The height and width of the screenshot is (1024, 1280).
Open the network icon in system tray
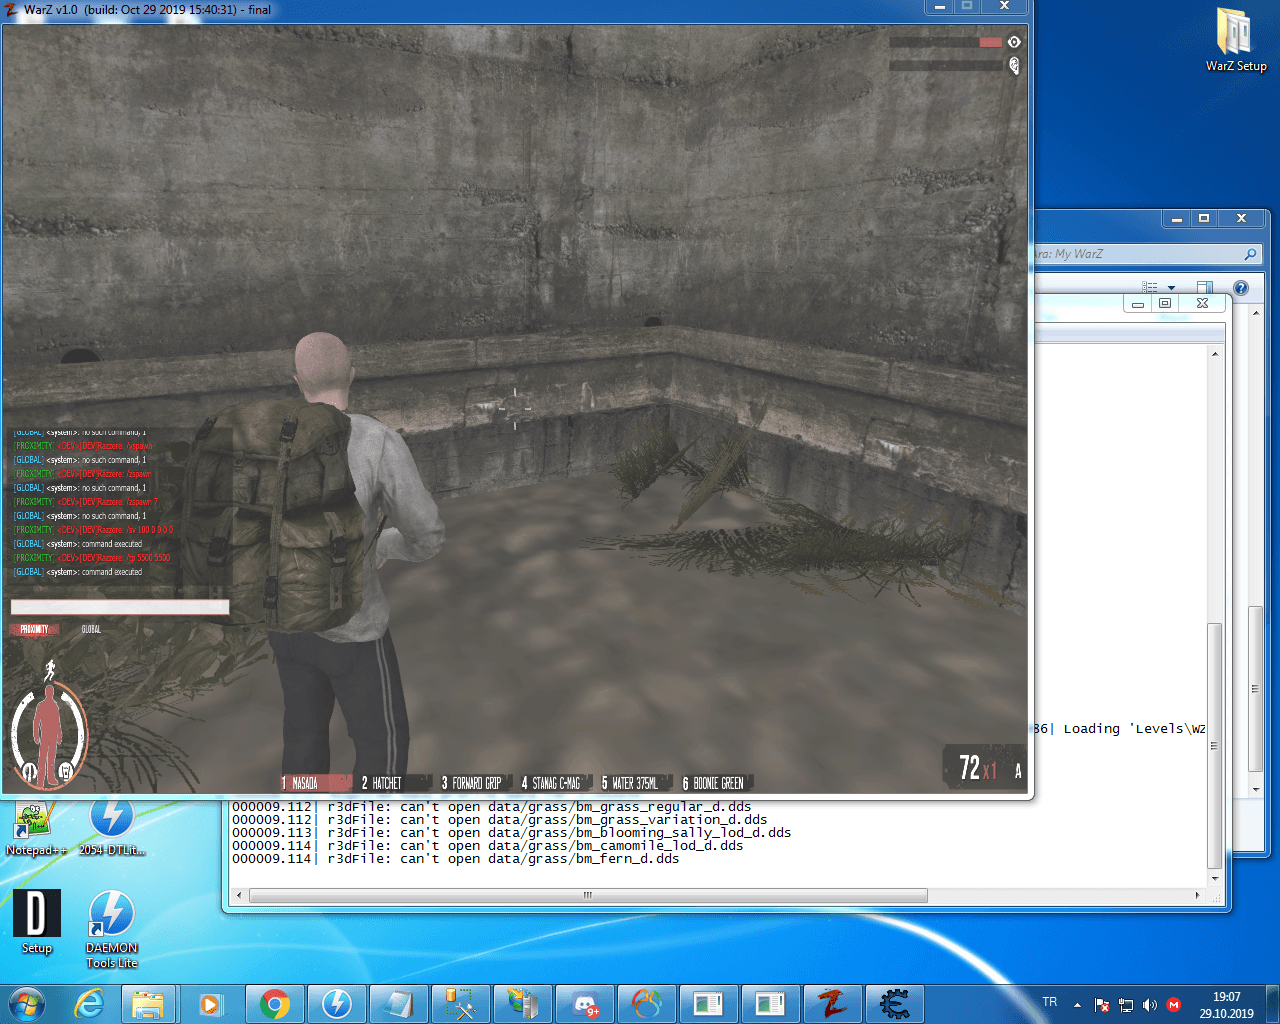point(1126,1005)
